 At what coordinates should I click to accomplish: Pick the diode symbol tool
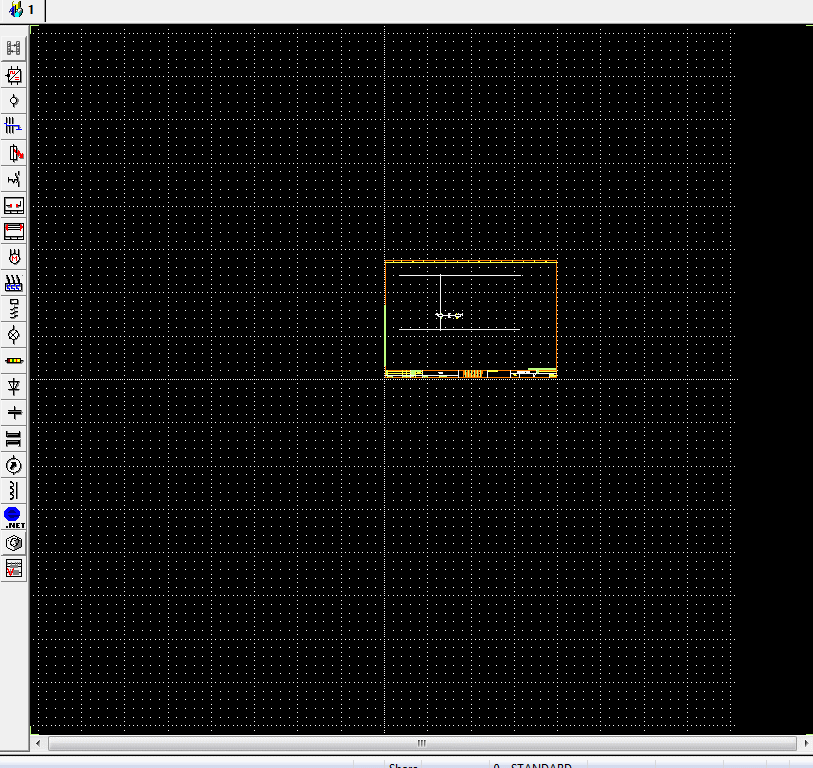[13, 387]
